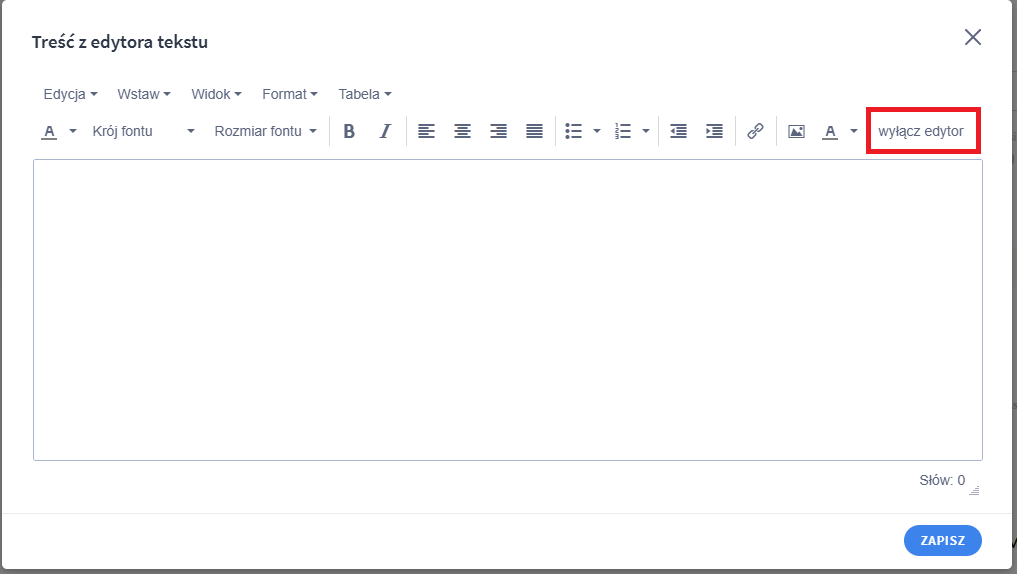1017x574 pixels.
Task: Open the Rozmiar fontu dropdown
Action: [265, 131]
